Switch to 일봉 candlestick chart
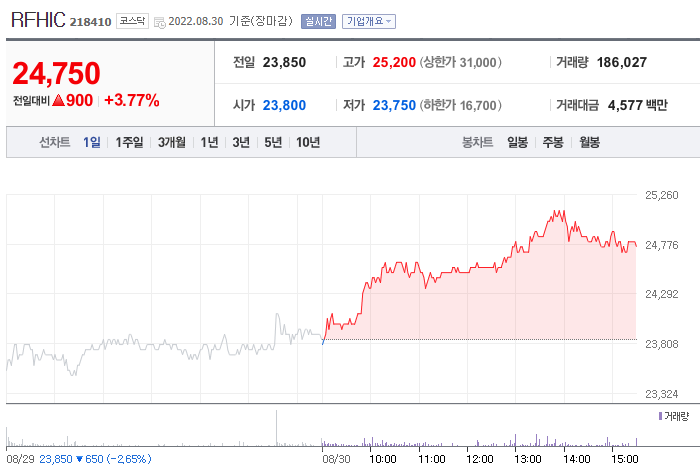Screen dimensions: 700x476 pos(517,142)
